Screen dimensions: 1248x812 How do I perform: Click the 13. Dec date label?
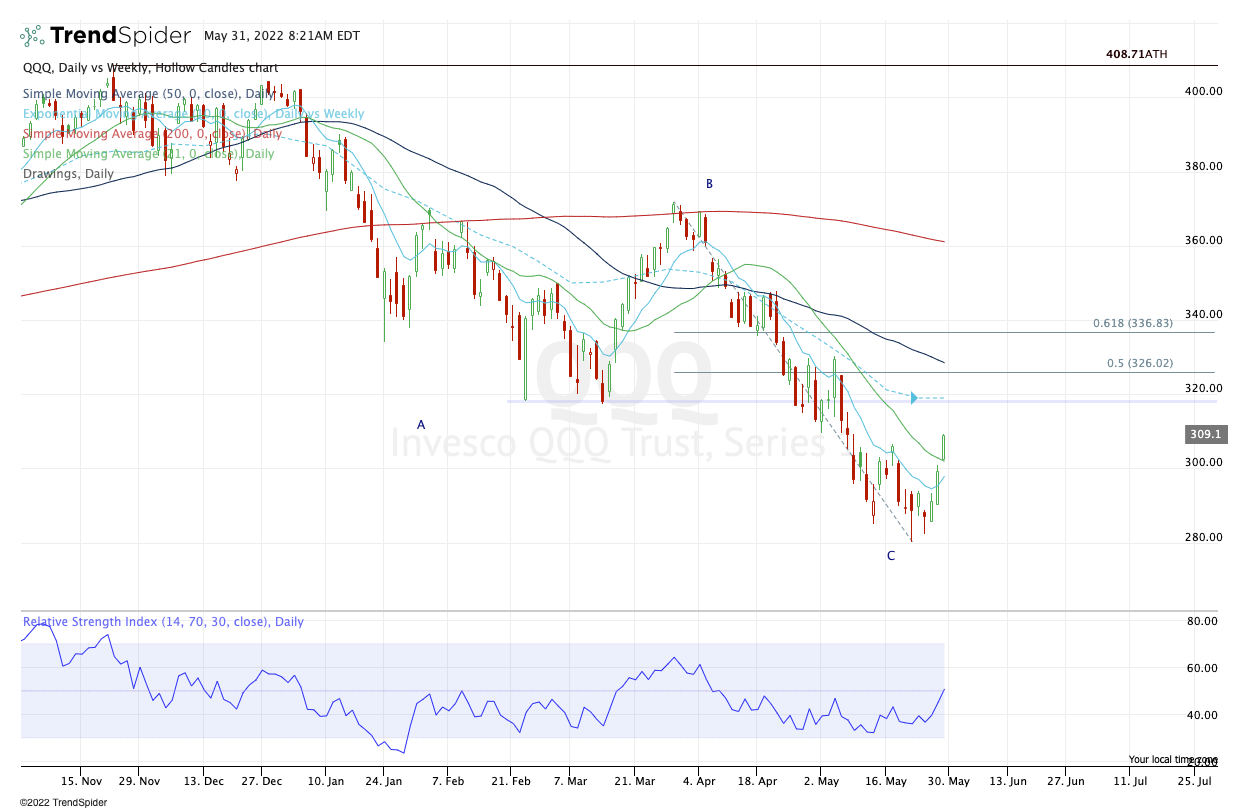(x=205, y=780)
